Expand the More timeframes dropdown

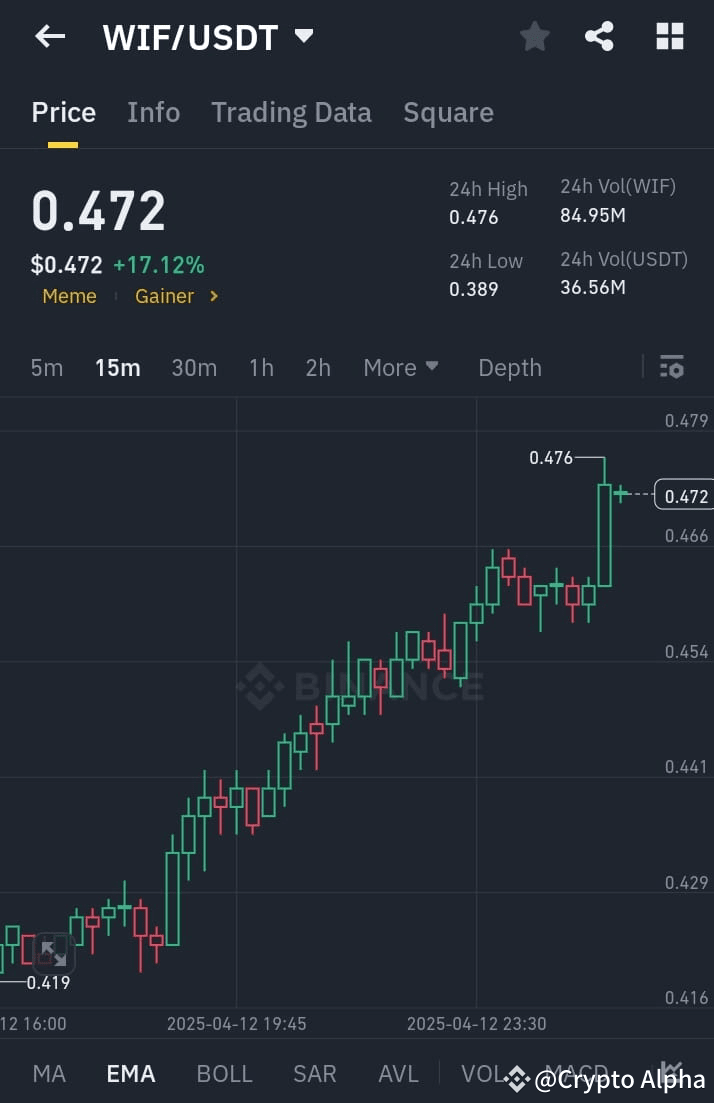pos(400,367)
